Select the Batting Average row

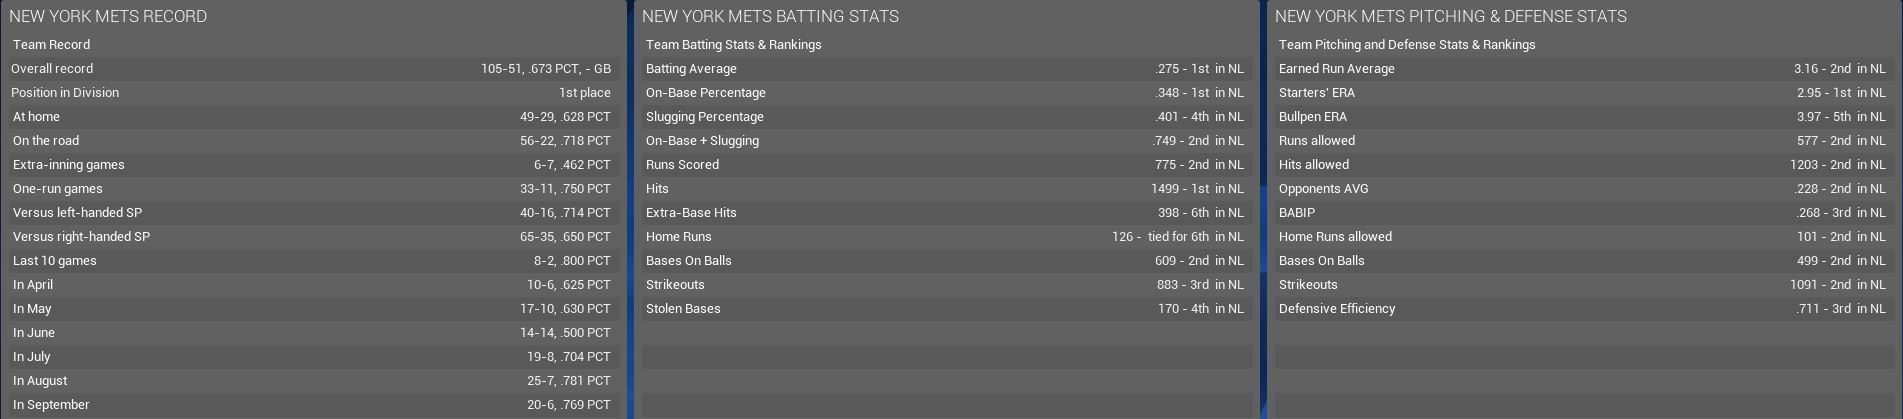pyautogui.click(x=945, y=69)
